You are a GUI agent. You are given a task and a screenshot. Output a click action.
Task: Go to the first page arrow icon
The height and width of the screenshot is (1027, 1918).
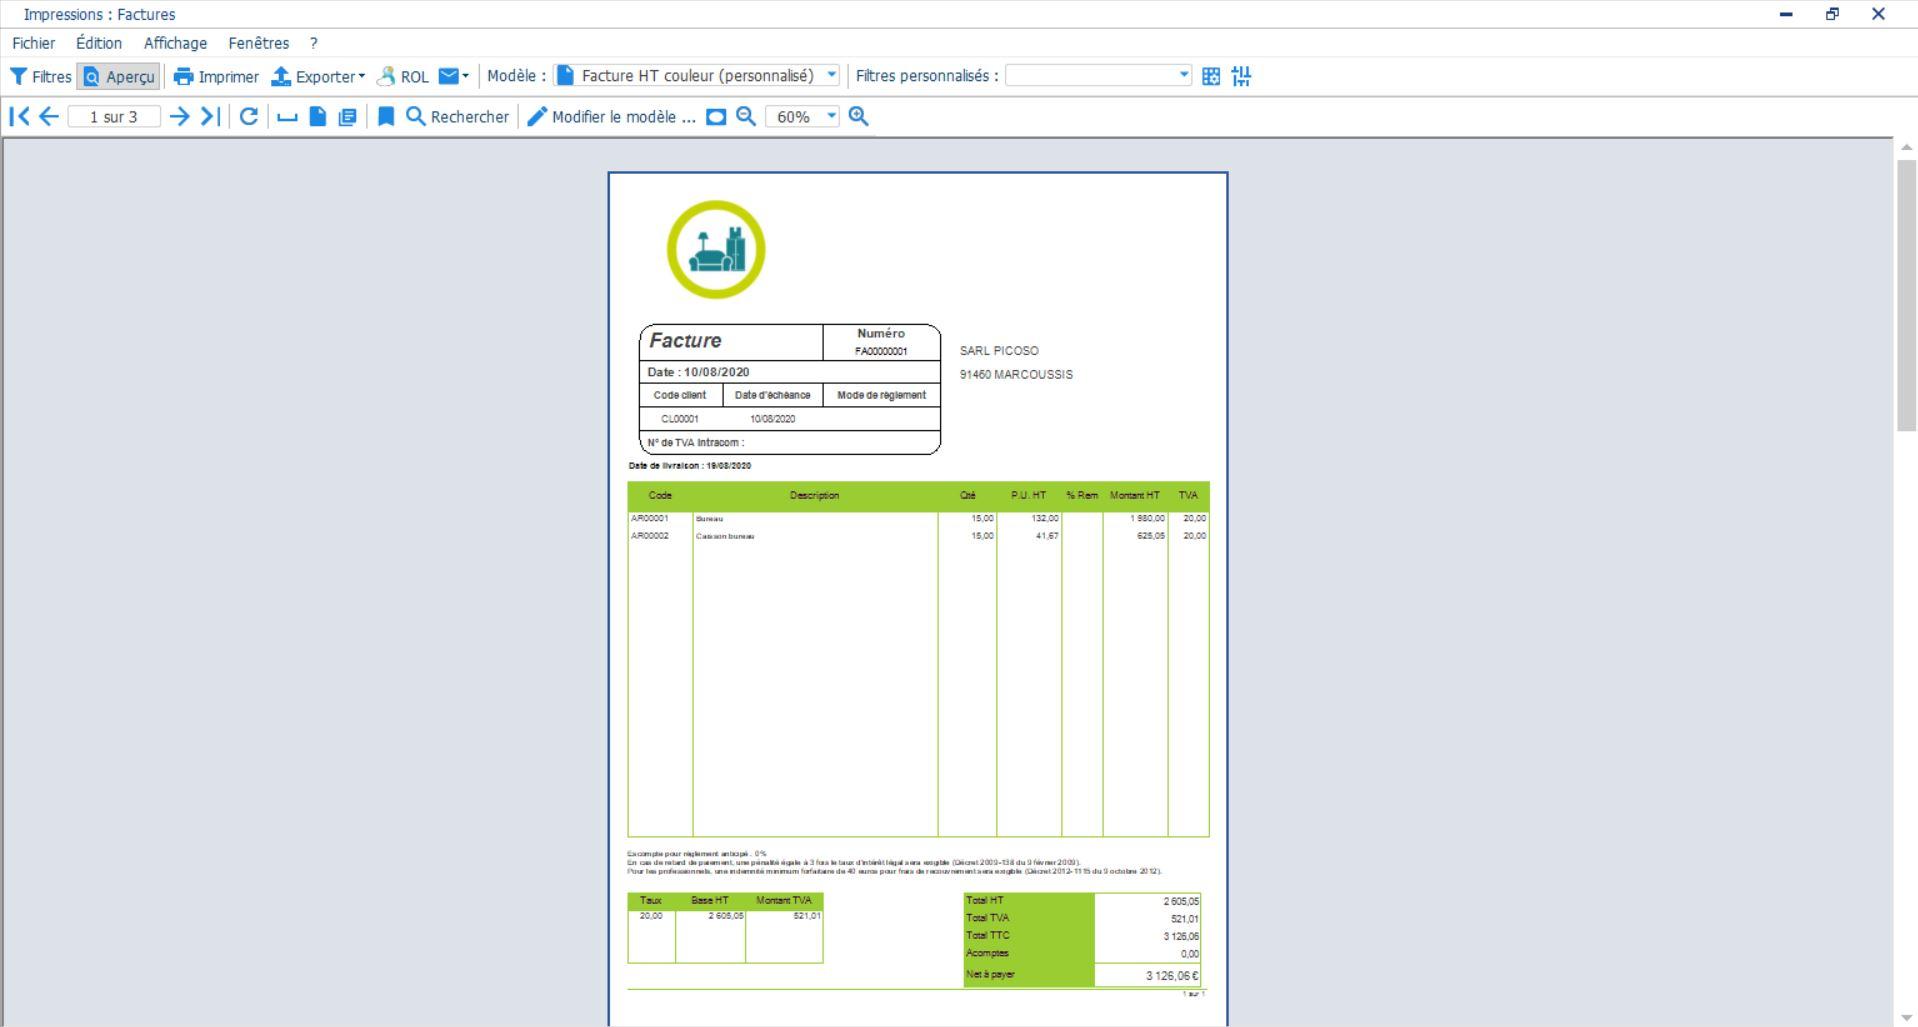[17, 117]
